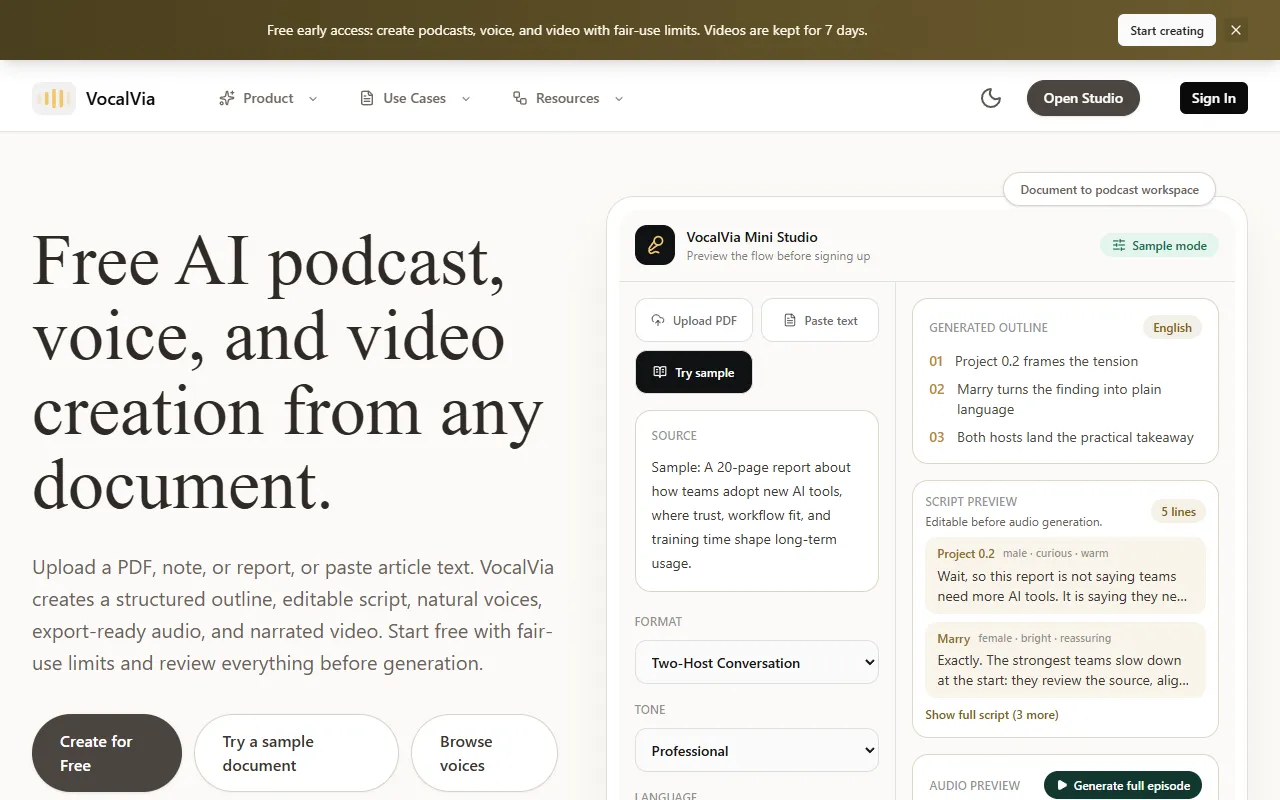Click the VocalVia brand name
This screenshot has height=800, width=1280.
[120, 98]
